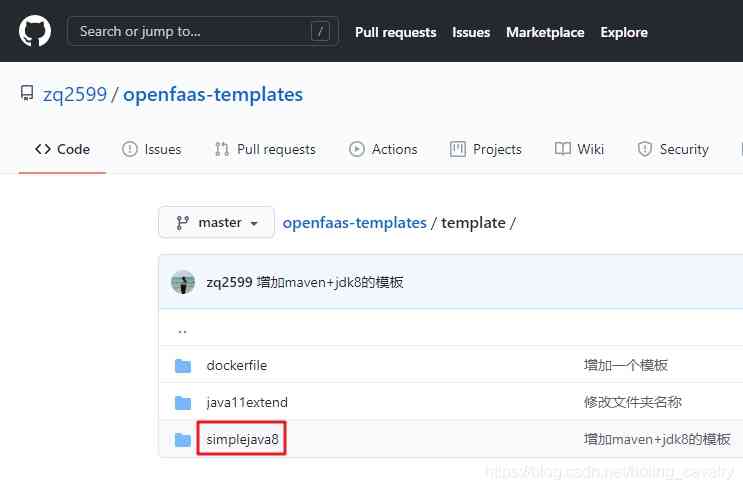Click the GitHub octocat logo
Image resolution: width=743 pixels, height=490 pixels.
coord(35,31)
